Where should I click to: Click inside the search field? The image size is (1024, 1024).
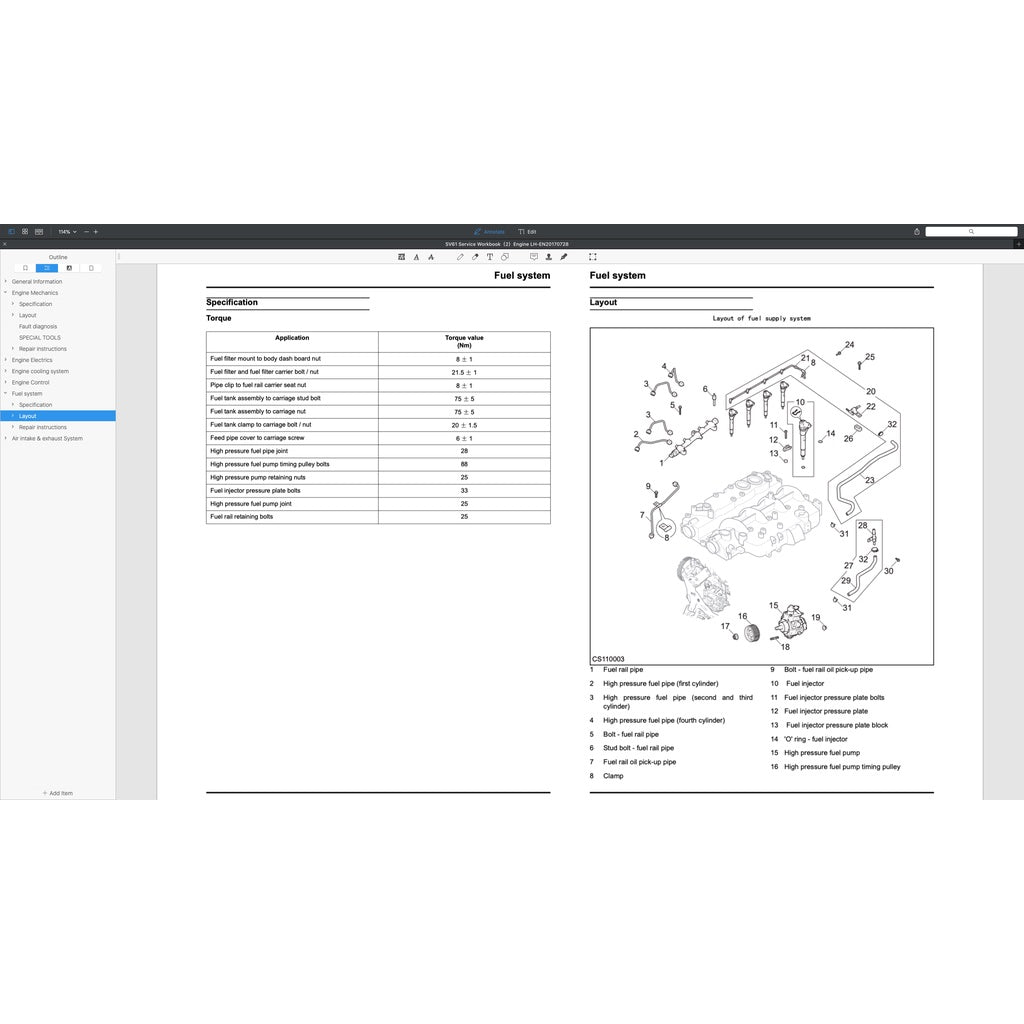click(x=972, y=231)
